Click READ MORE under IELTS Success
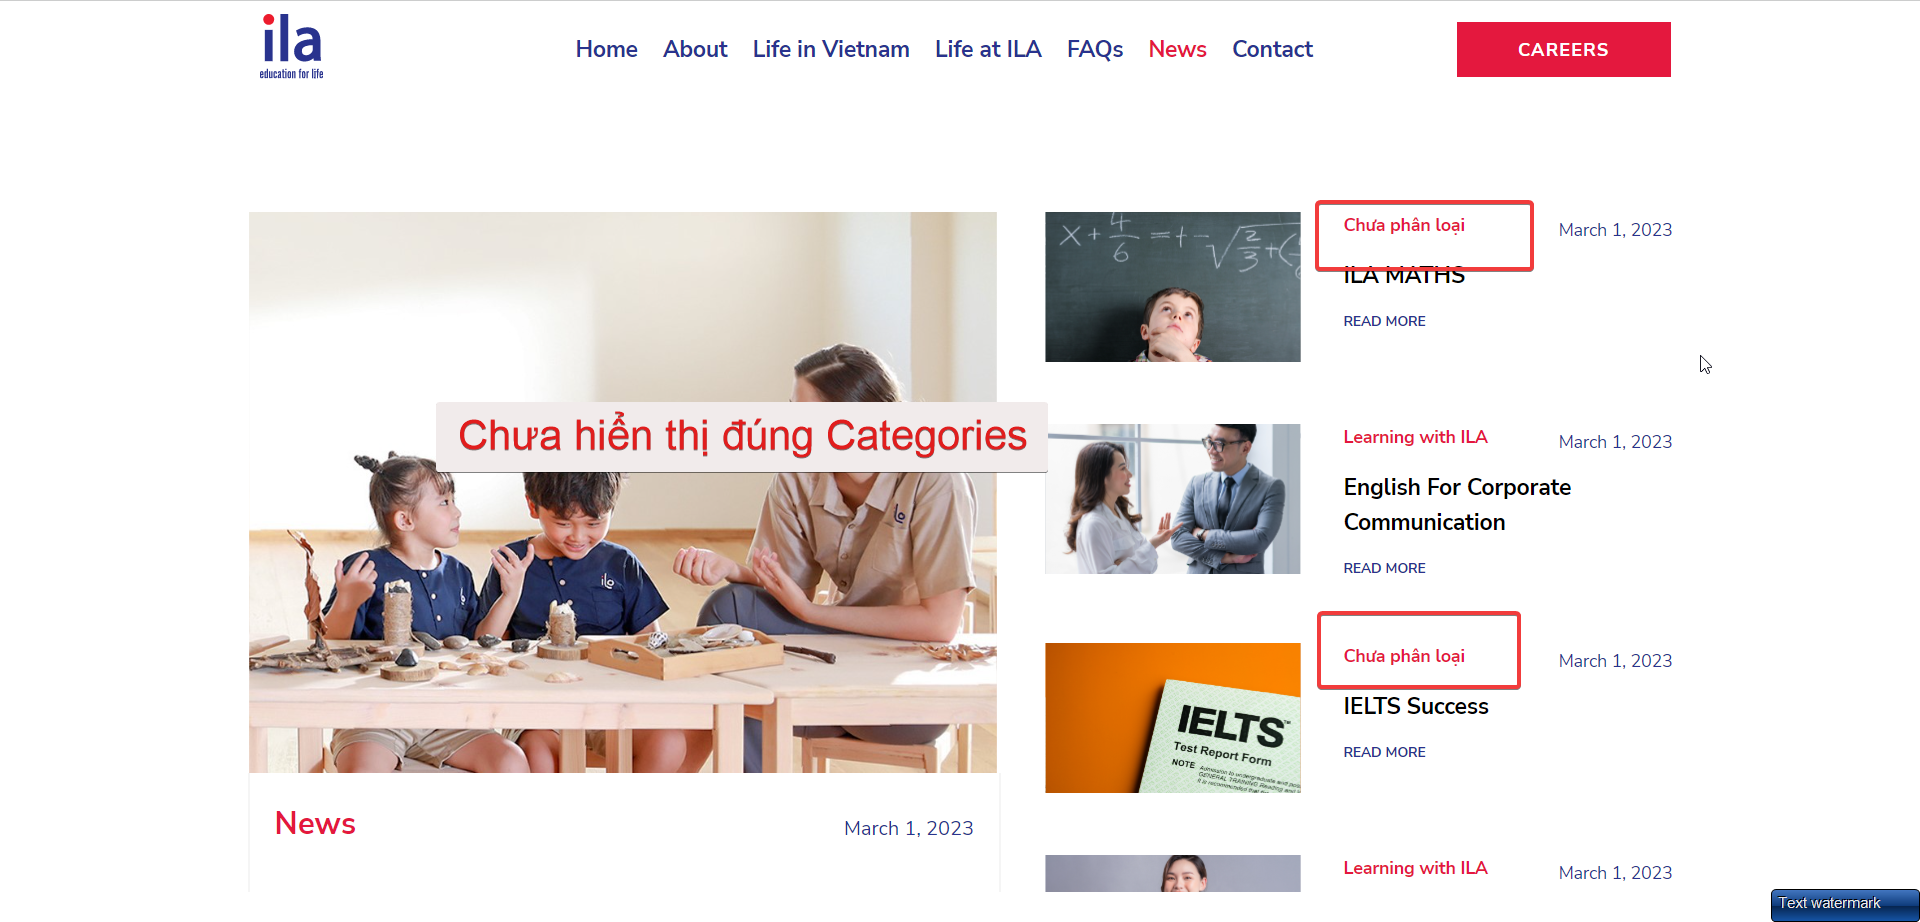The image size is (1920, 922). [x=1384, y=752]
